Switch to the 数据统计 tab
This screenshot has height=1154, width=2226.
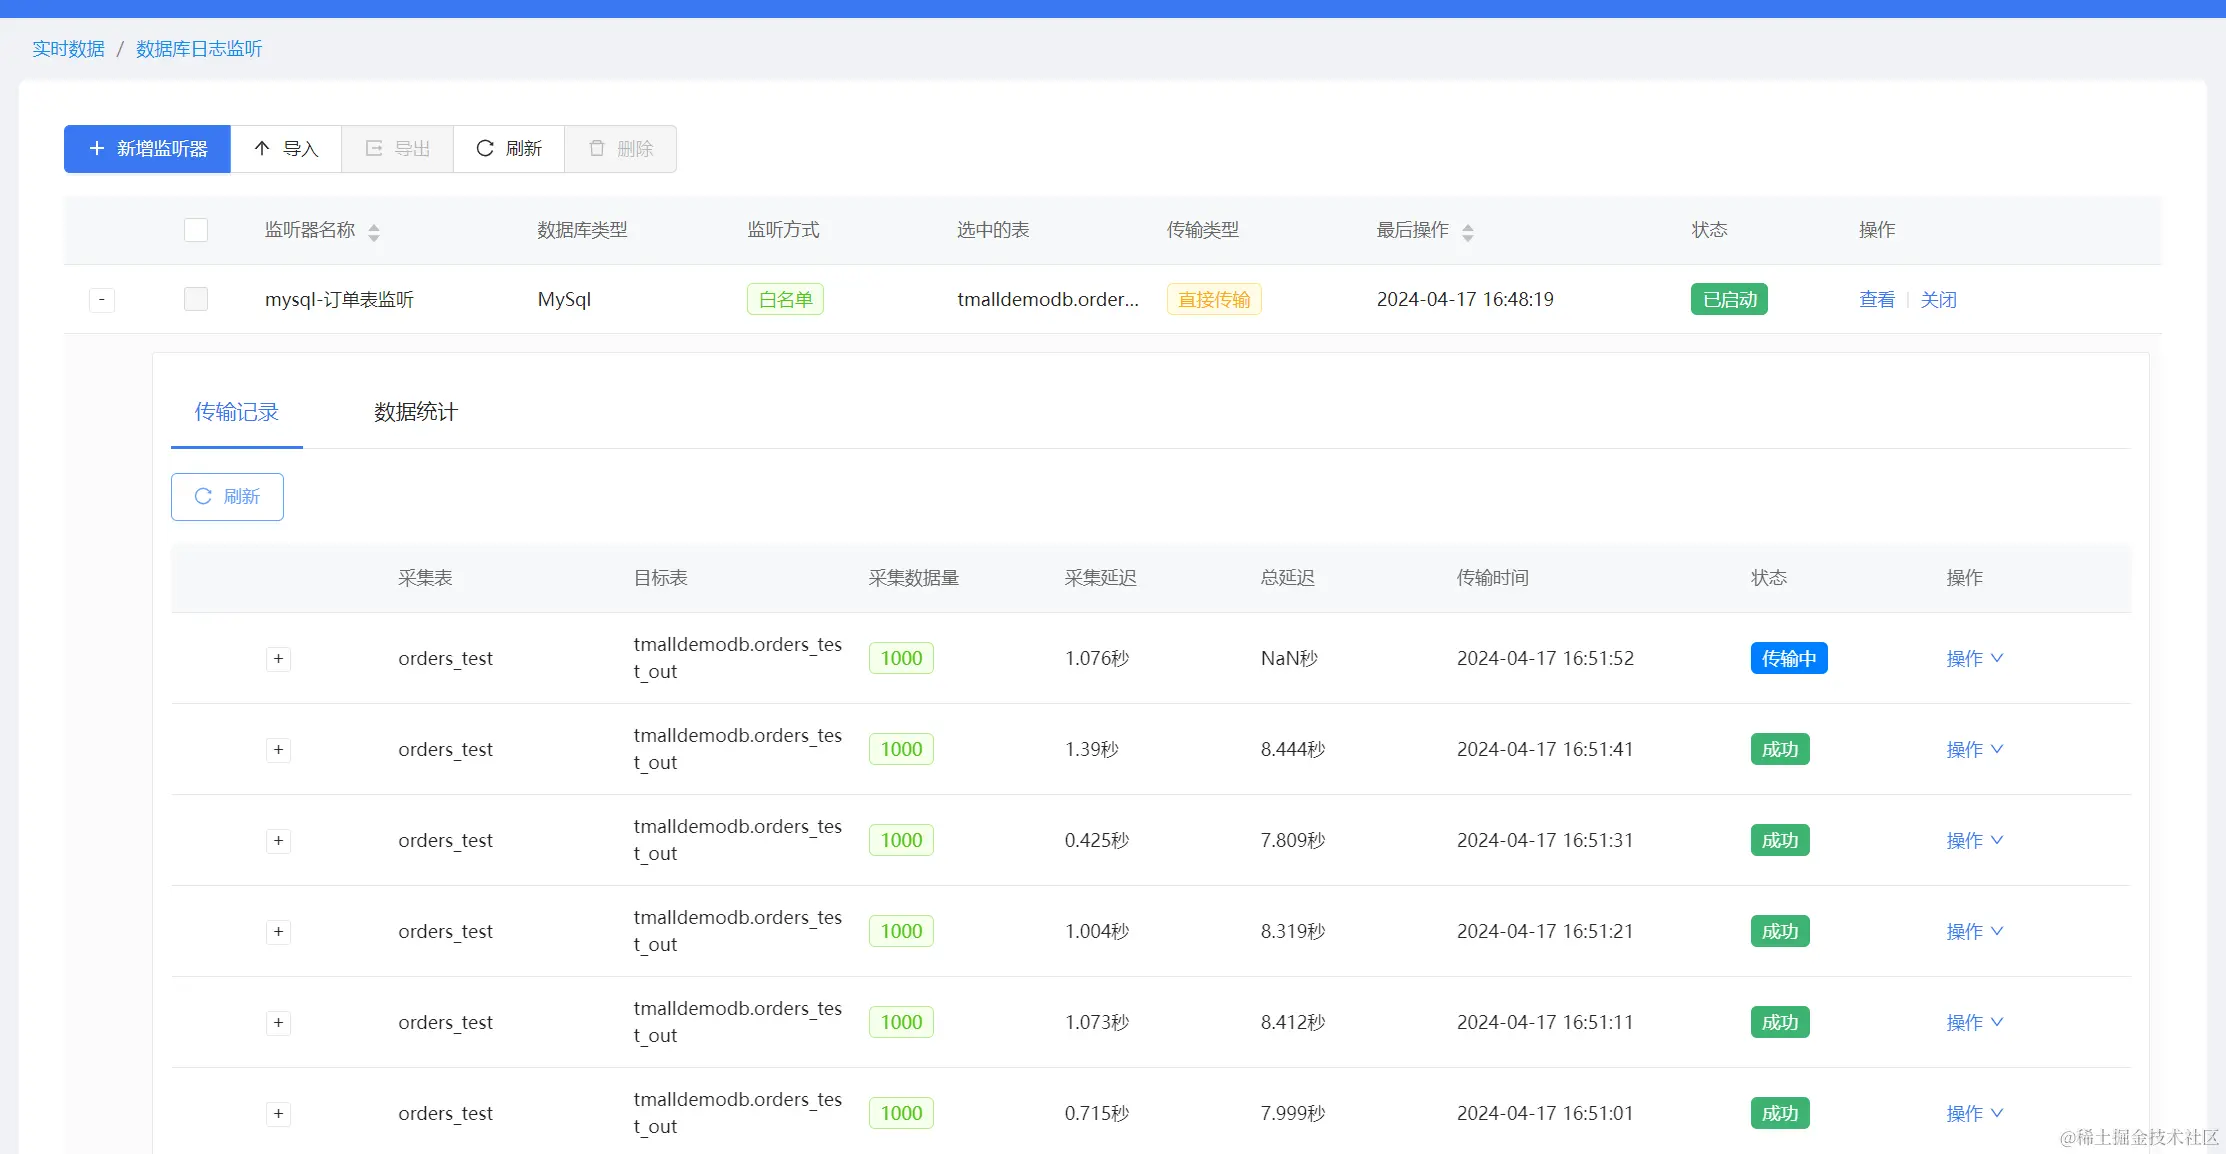pyautogui.click(x=415, y=412)
